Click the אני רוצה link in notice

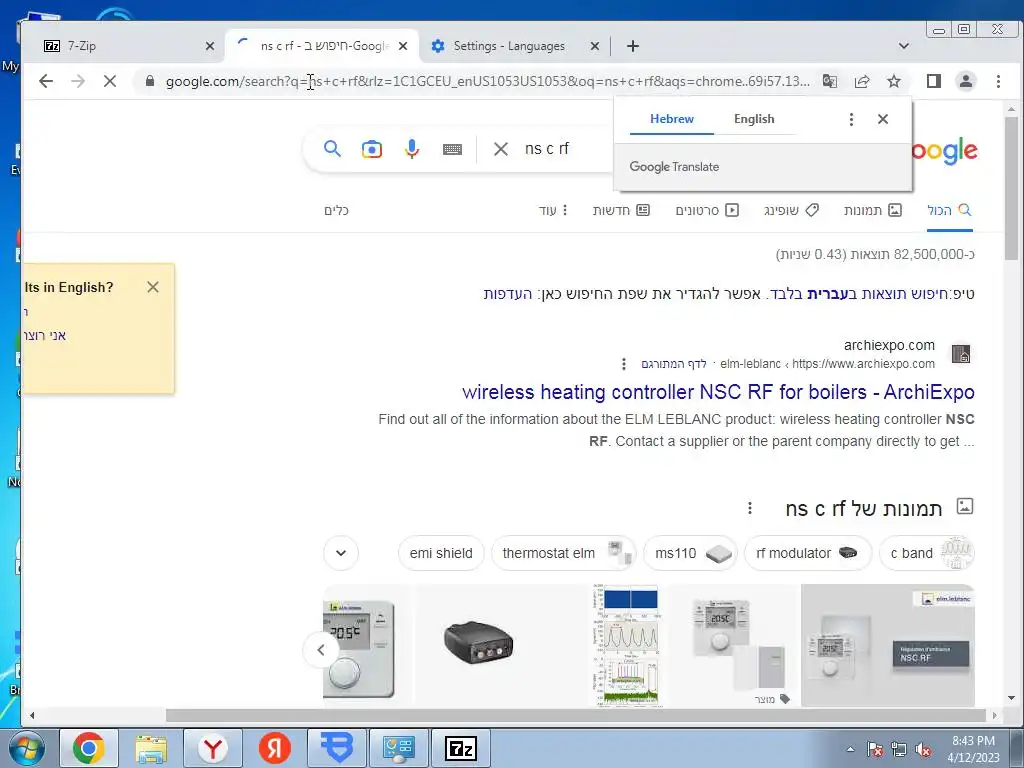45,336
